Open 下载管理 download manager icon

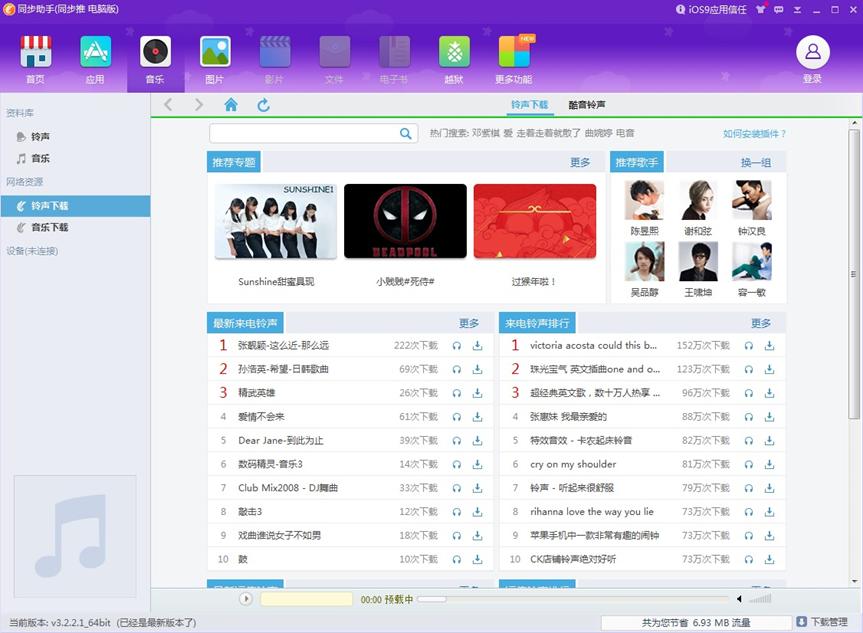pos(802,622)
